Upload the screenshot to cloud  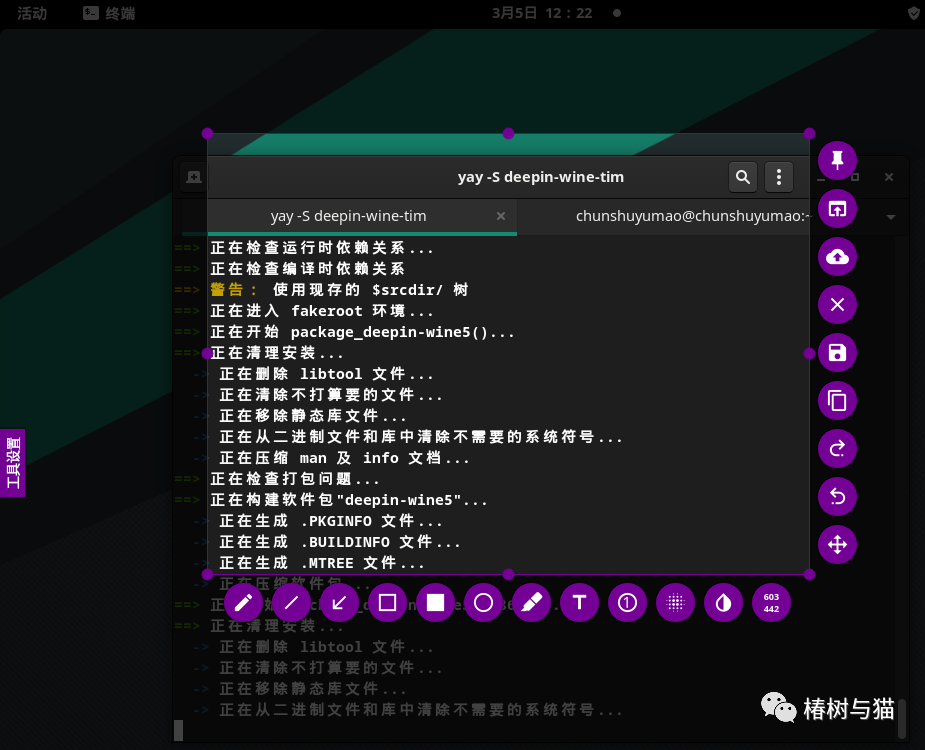(837, 257)
